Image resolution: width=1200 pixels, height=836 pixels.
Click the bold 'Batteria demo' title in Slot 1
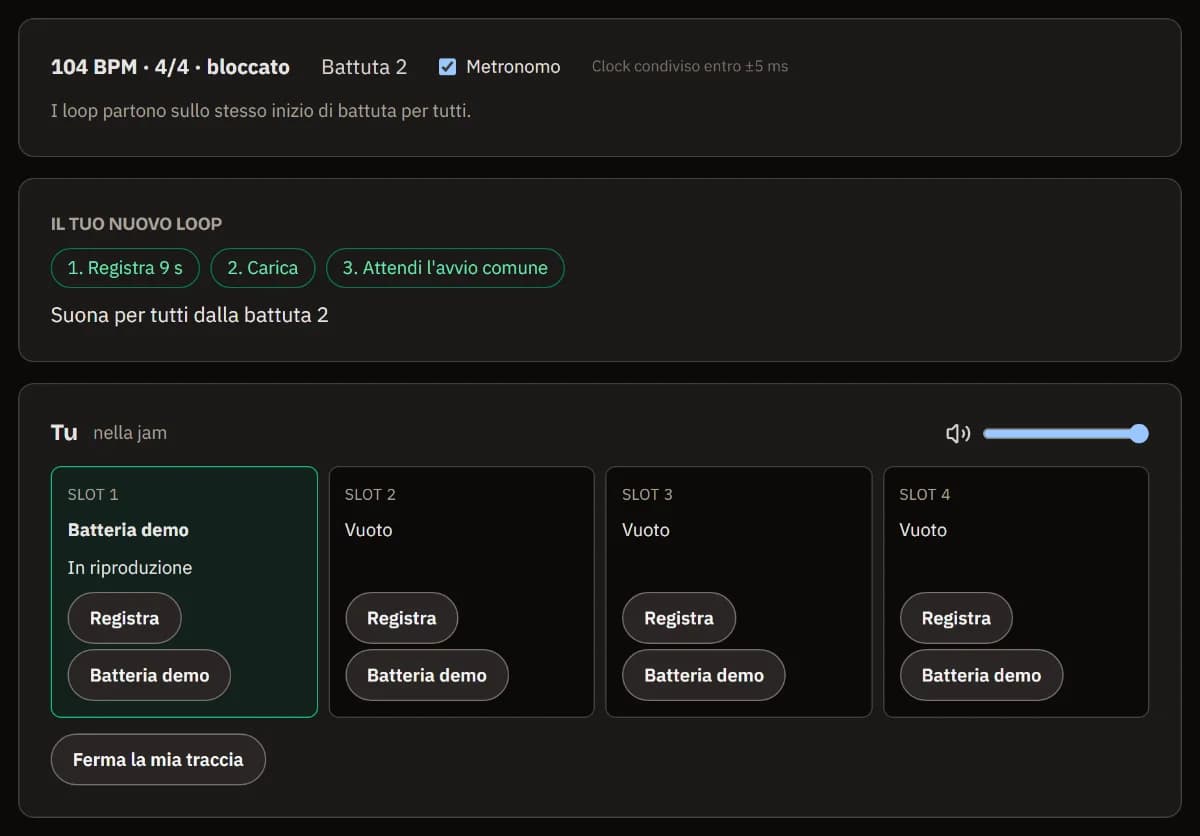click(x=128, y=530)
